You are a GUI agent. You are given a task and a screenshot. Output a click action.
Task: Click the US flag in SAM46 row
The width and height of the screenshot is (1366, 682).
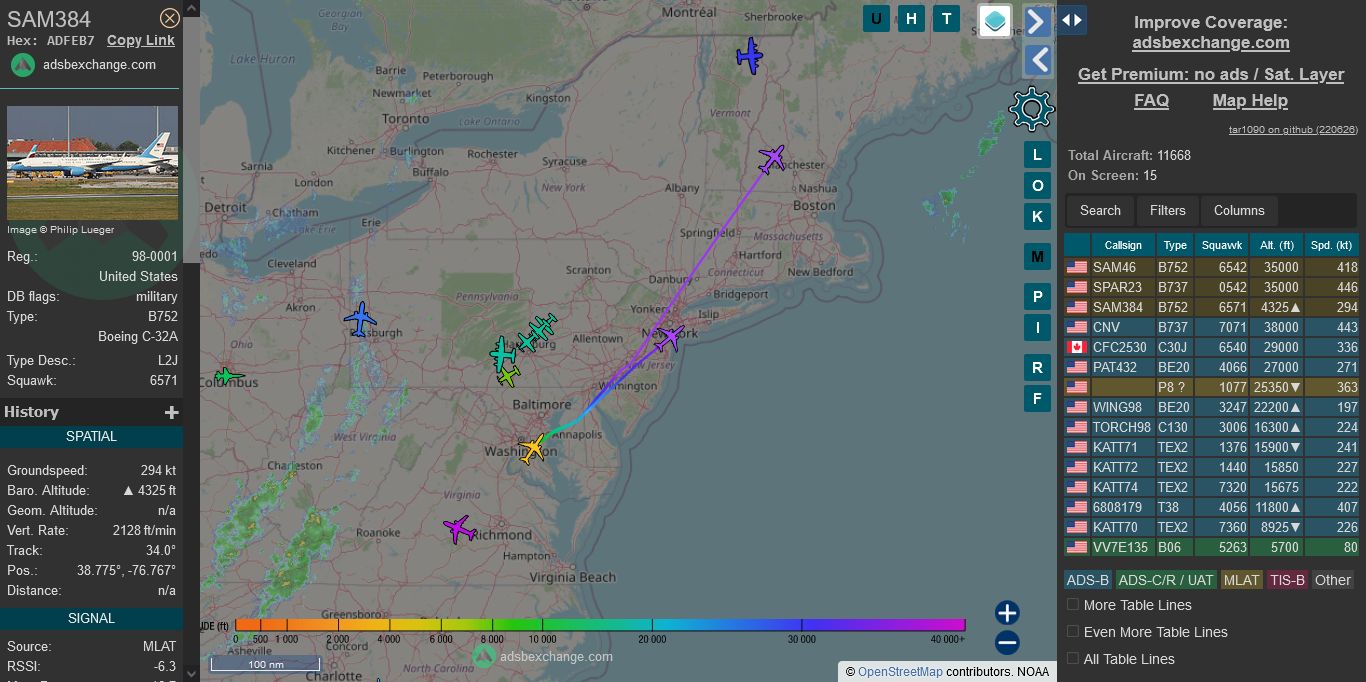(1077, 267)
